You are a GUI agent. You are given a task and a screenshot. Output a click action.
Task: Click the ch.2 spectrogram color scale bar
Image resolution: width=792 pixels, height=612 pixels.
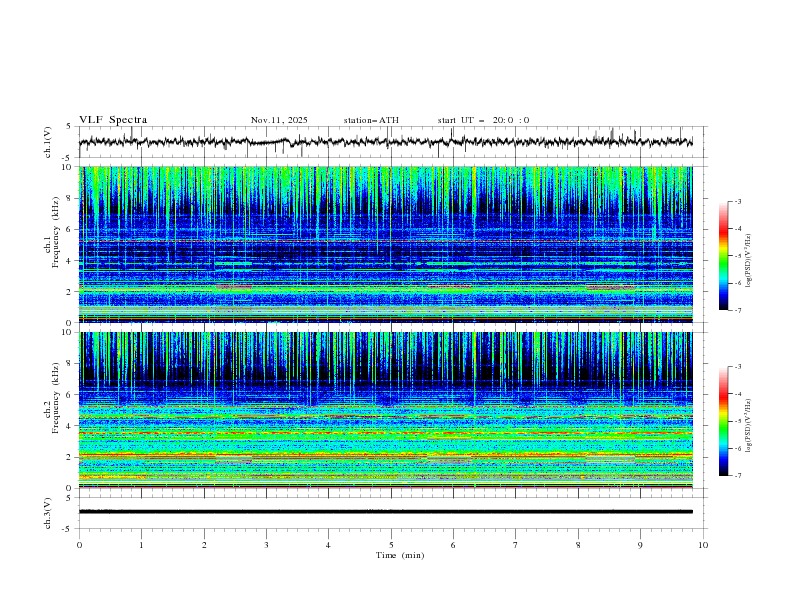tap(723, 421)
